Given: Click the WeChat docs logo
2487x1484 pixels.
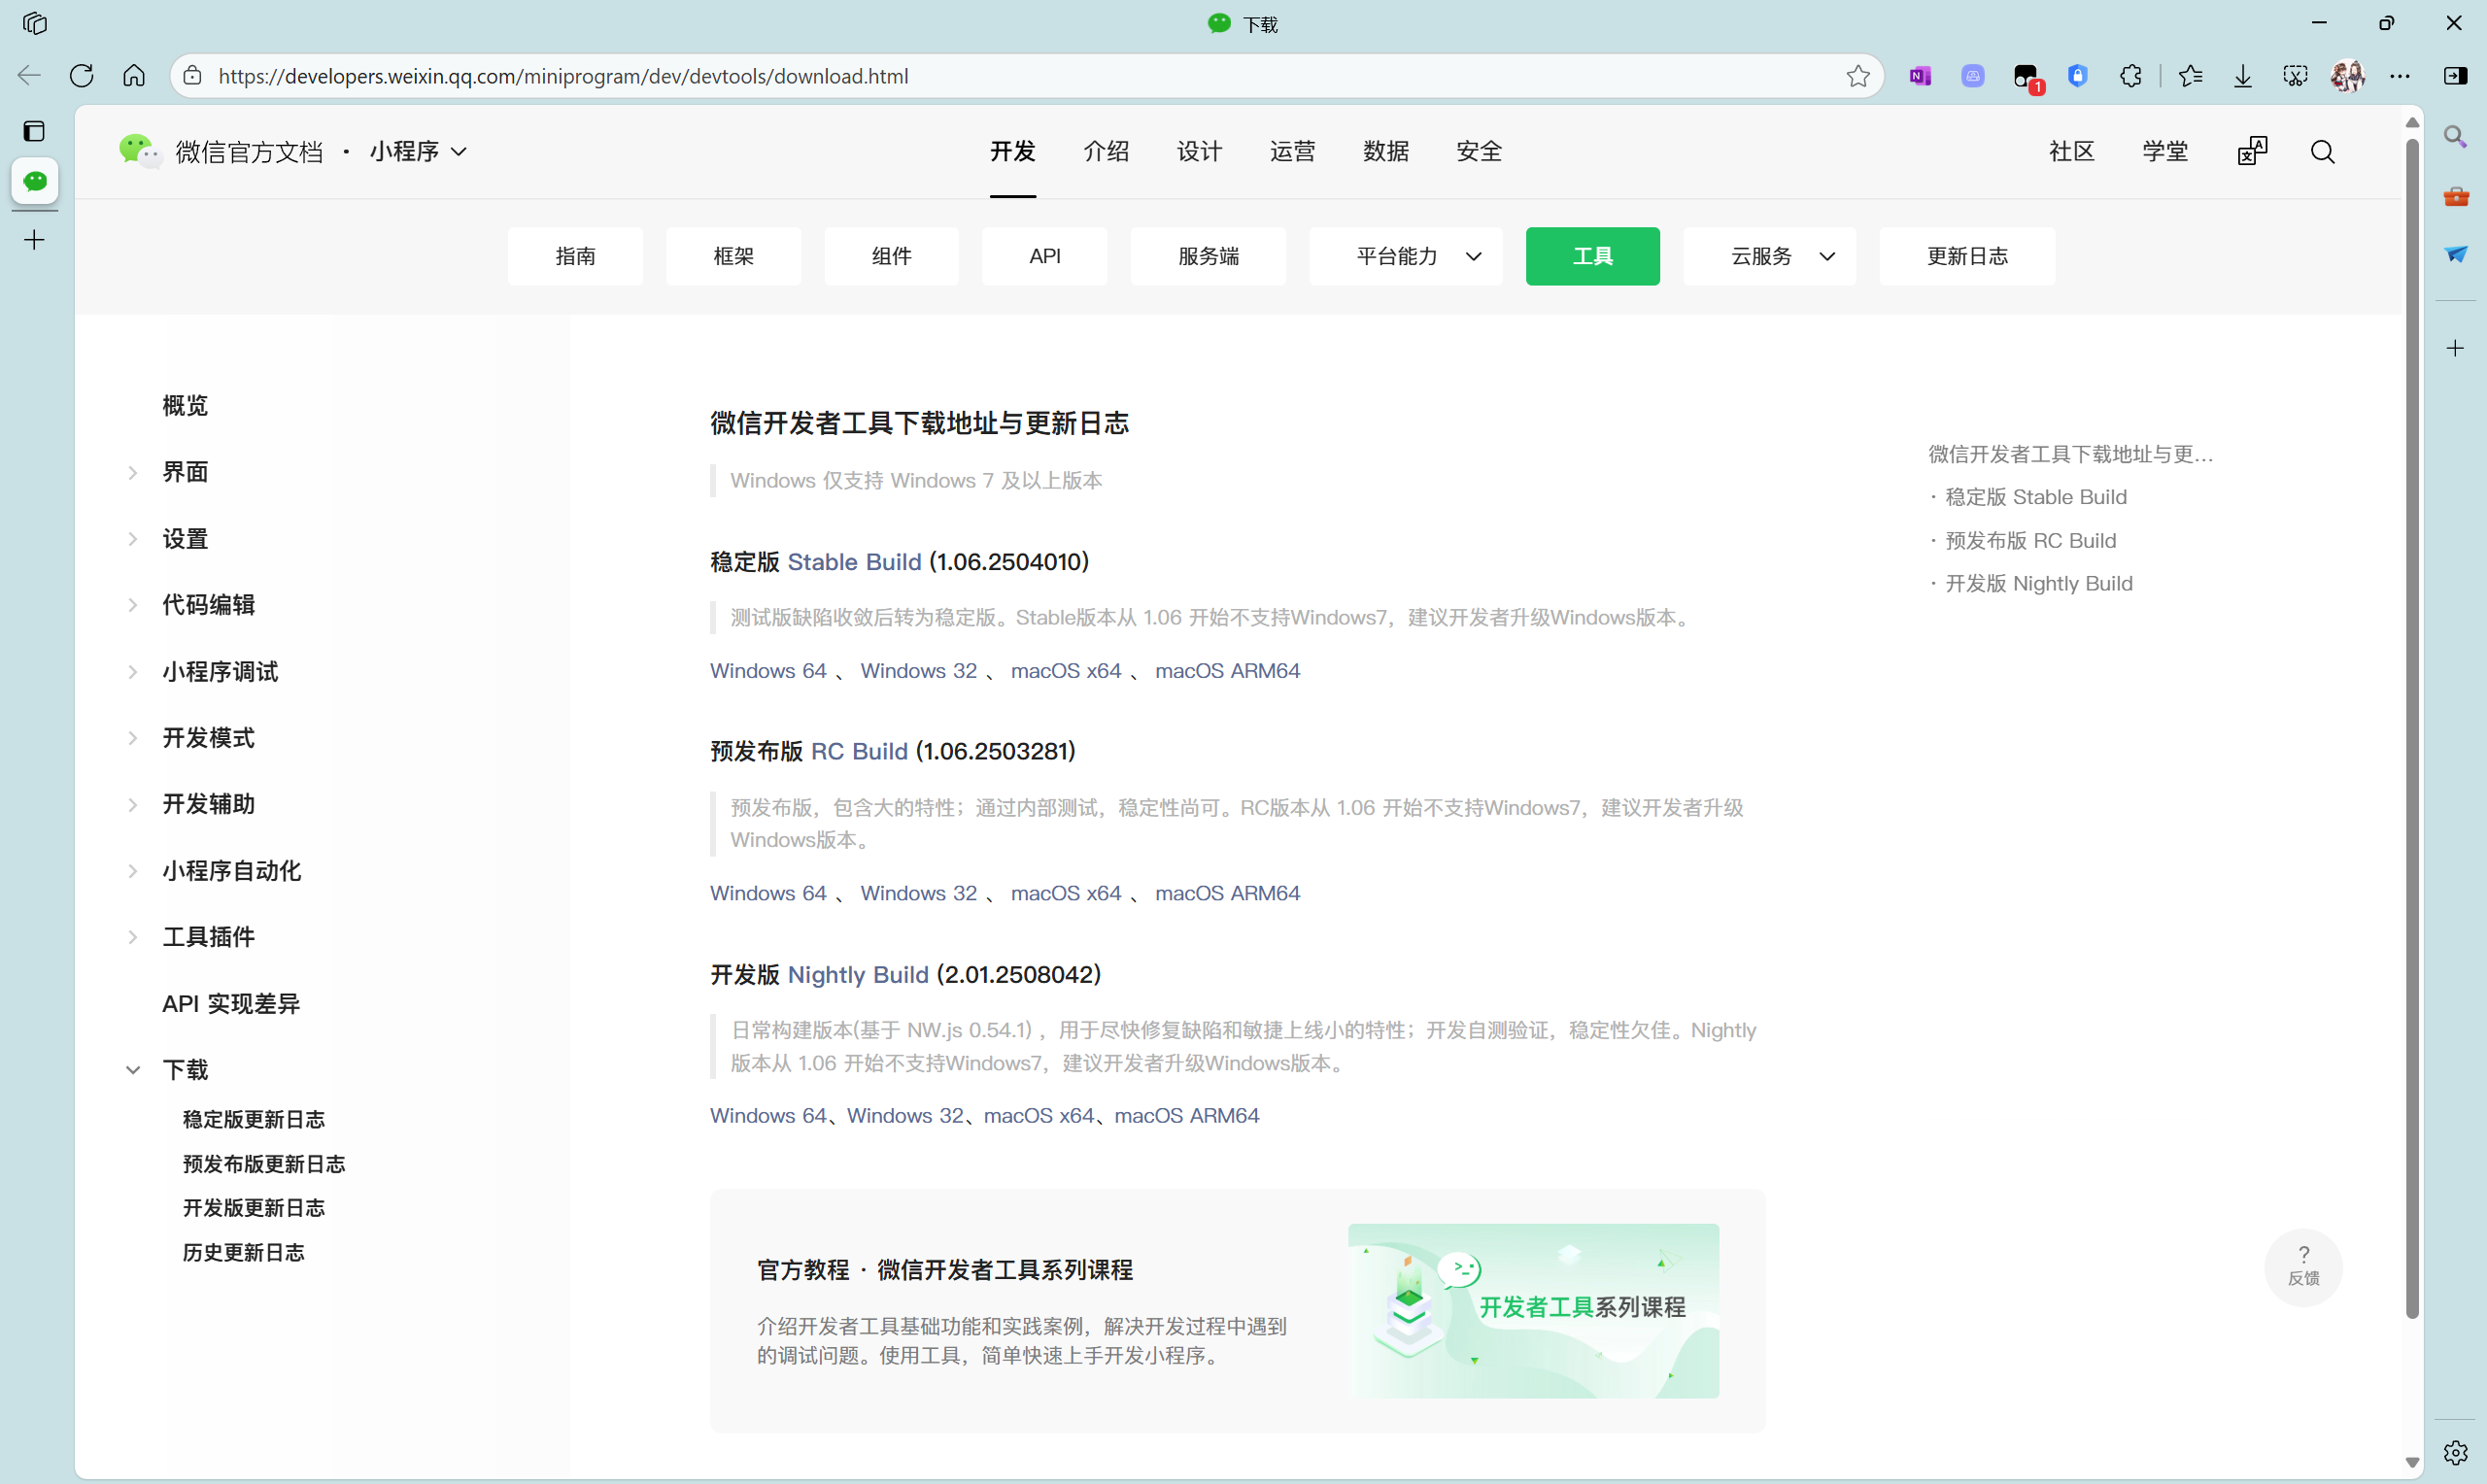Looking at the screenshot, I should pyautogui.click(x=221, y=152).
